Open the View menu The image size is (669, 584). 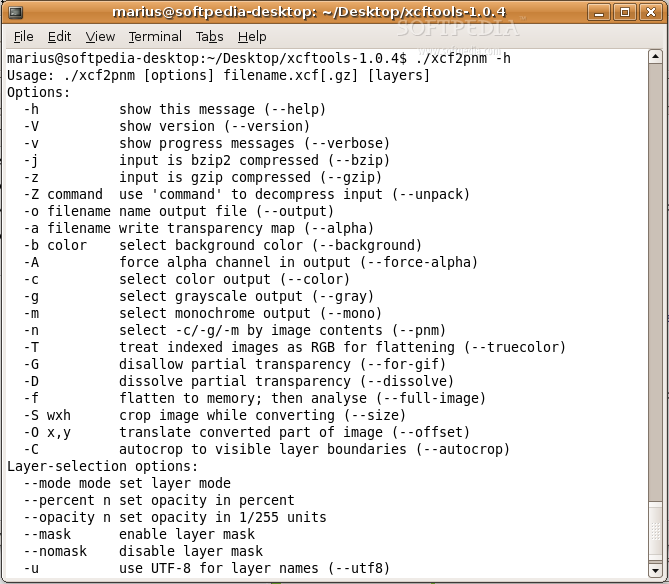[x=100, y=36]
